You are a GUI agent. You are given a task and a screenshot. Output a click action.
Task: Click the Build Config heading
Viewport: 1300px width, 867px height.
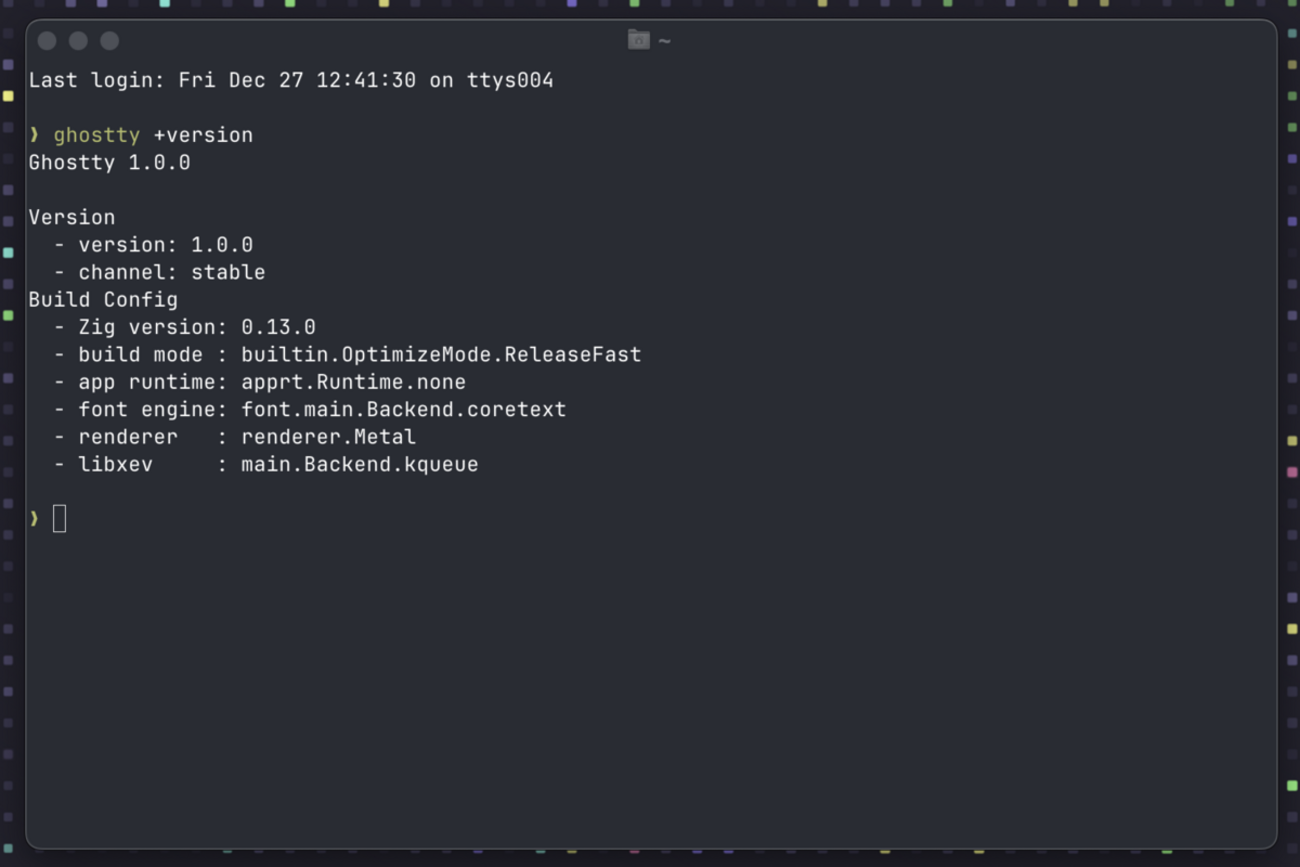pos(103,299)
